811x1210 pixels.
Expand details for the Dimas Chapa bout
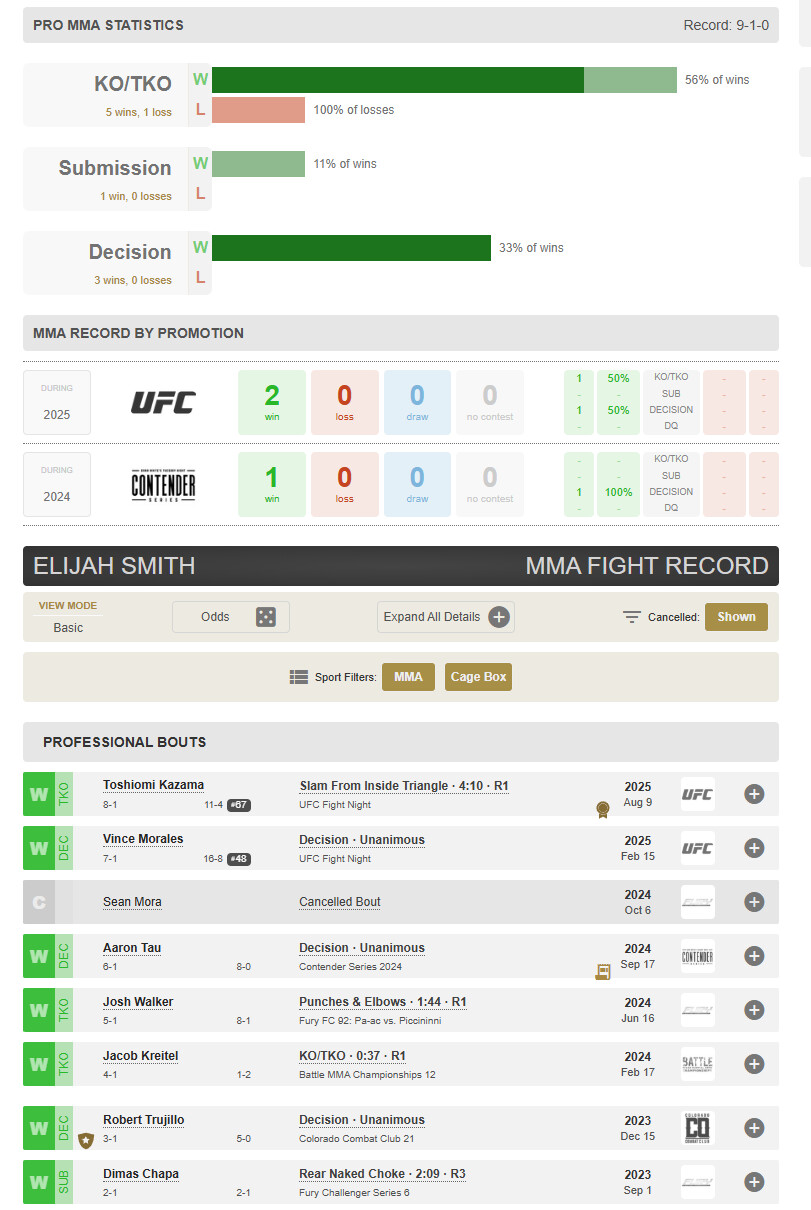coord(754,1182)
